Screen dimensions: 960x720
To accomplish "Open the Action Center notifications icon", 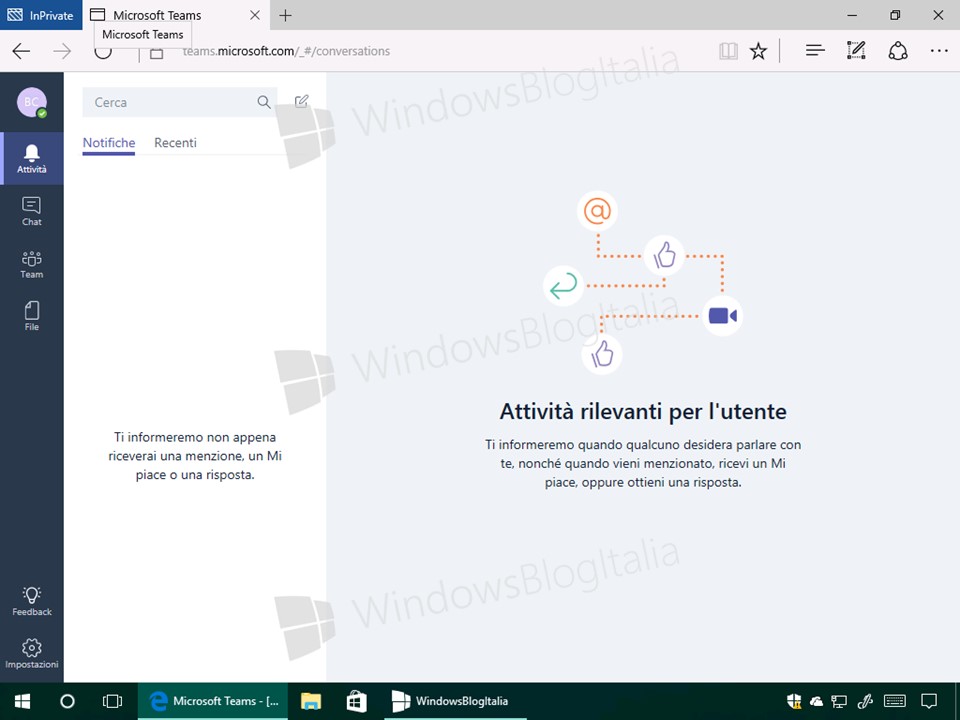I will coord(929,701).
